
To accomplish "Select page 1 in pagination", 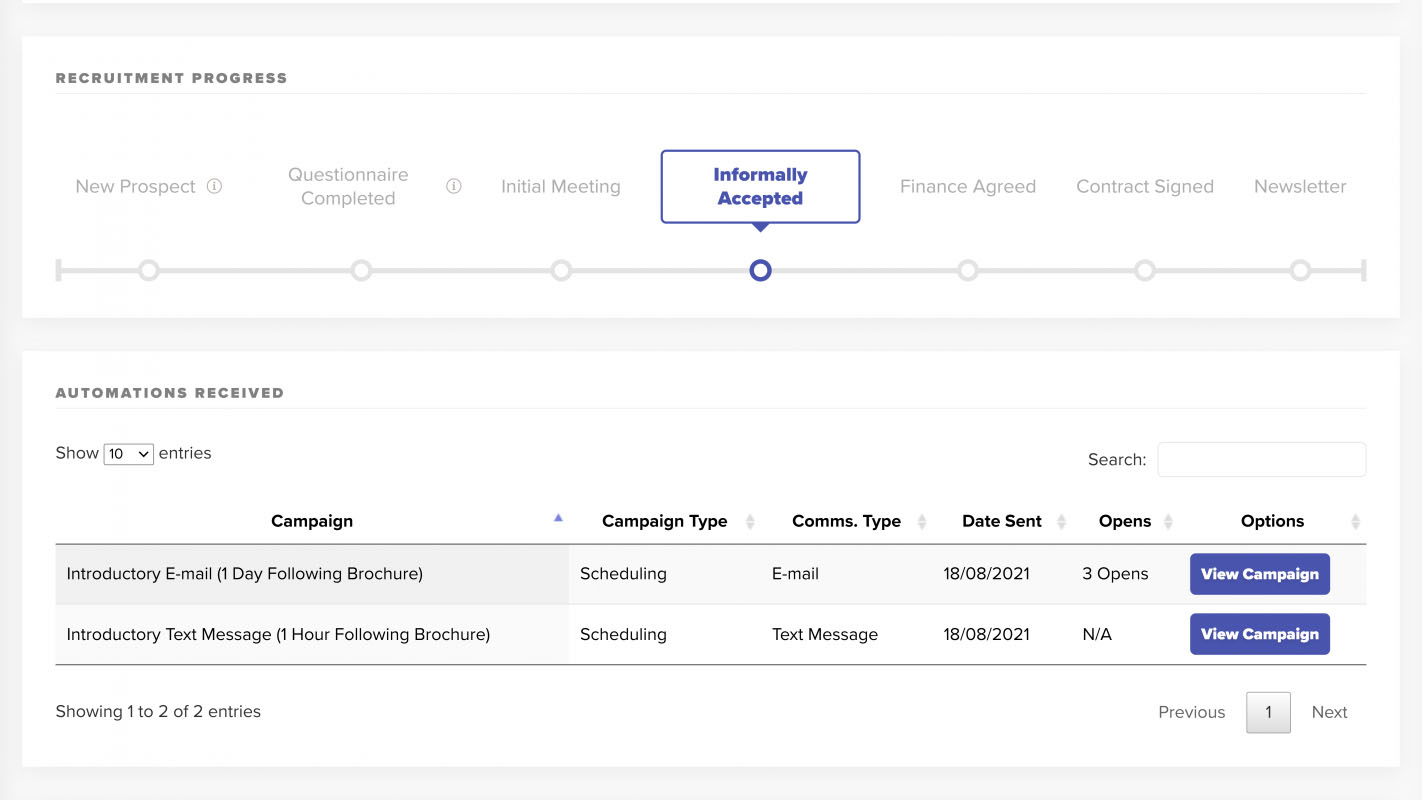I will [1268, 712].
